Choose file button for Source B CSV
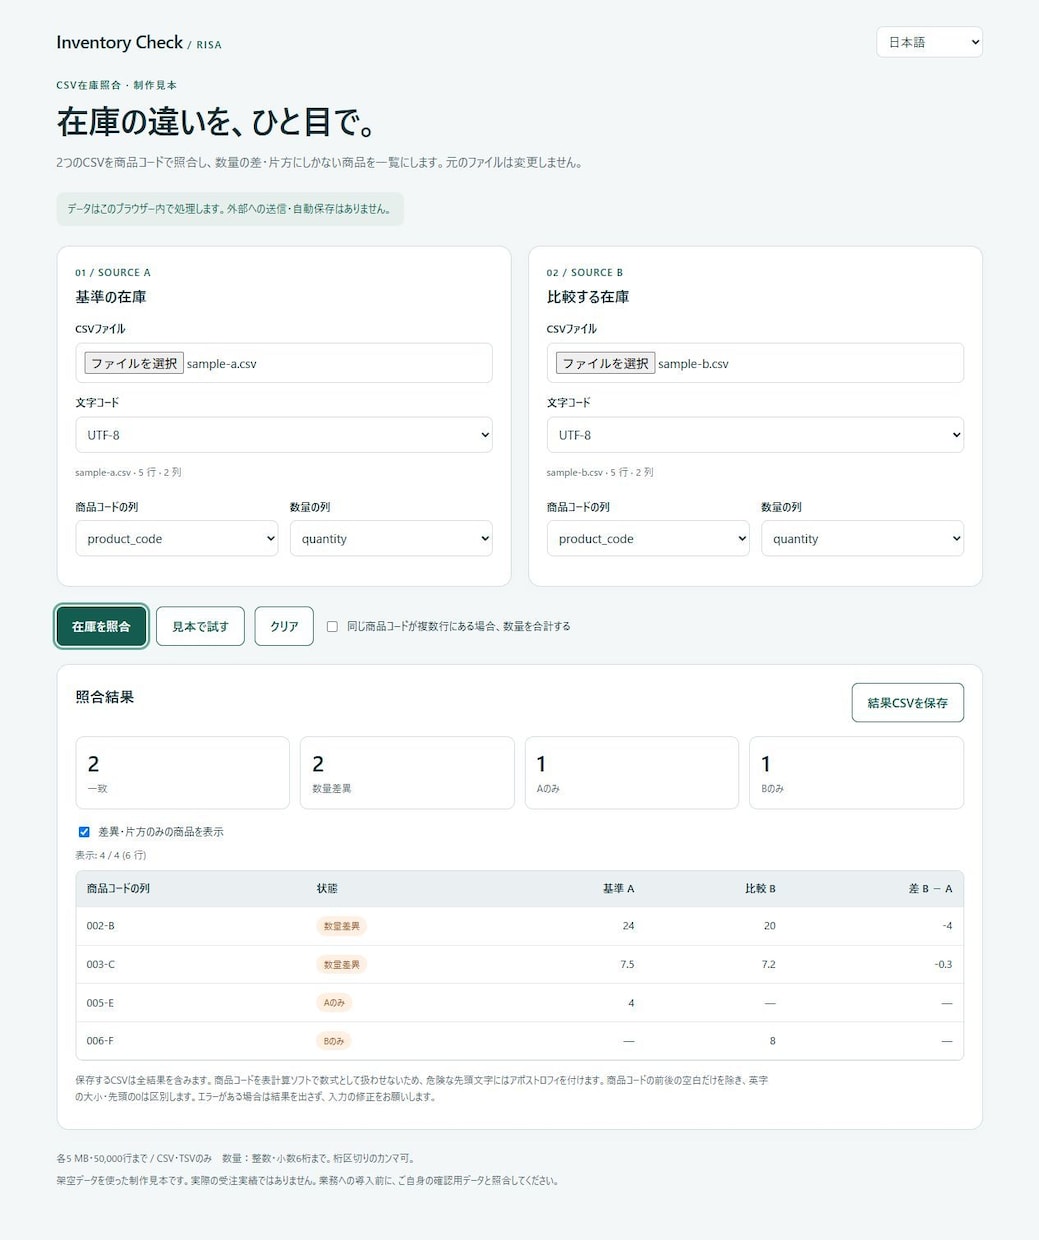1039x1240 pixels. 605,363
